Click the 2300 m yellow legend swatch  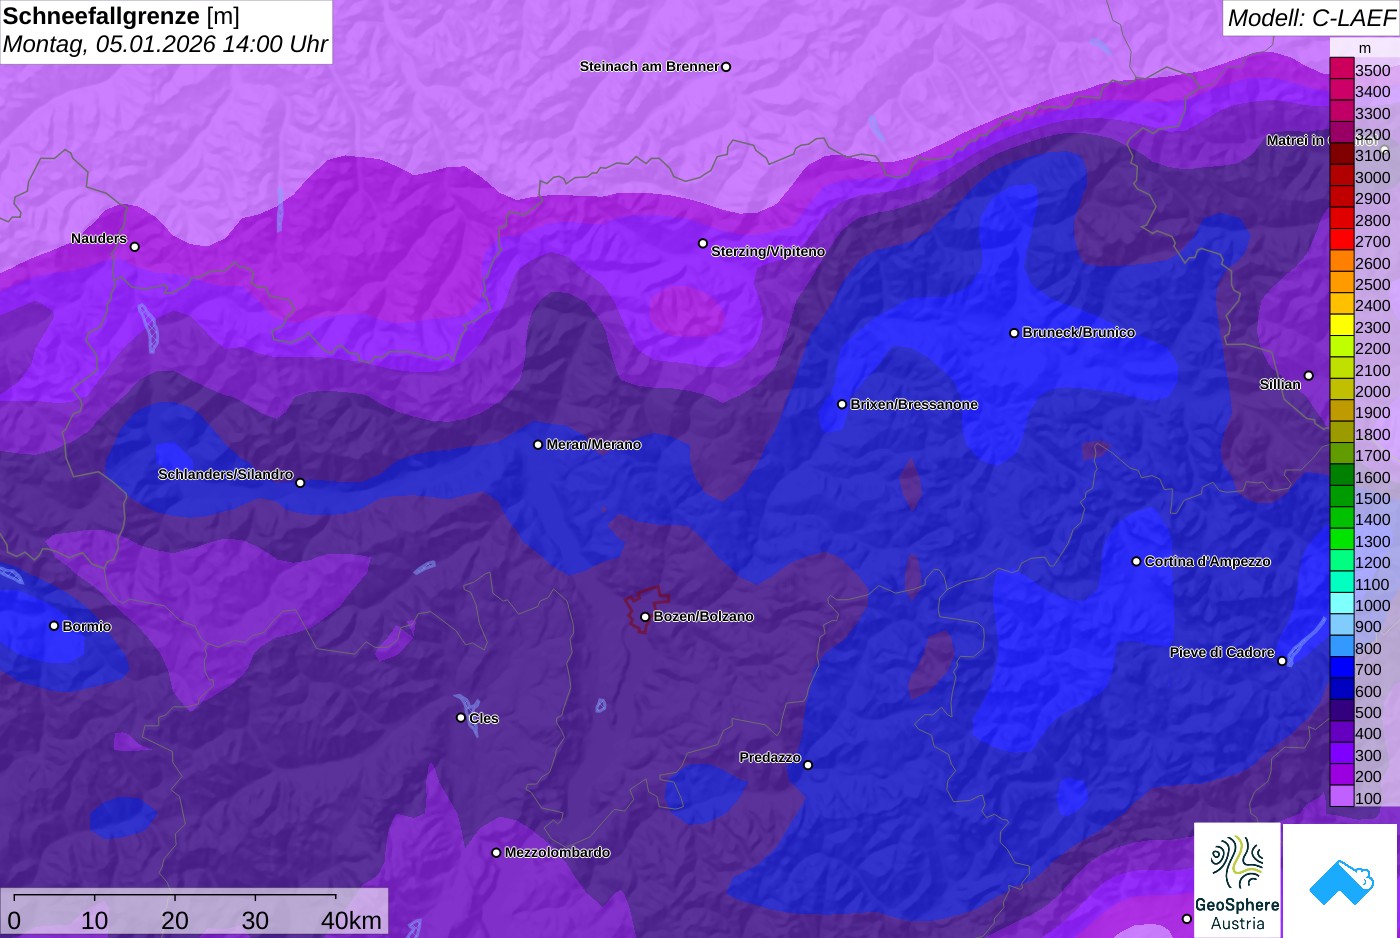tap(1341, 326)
